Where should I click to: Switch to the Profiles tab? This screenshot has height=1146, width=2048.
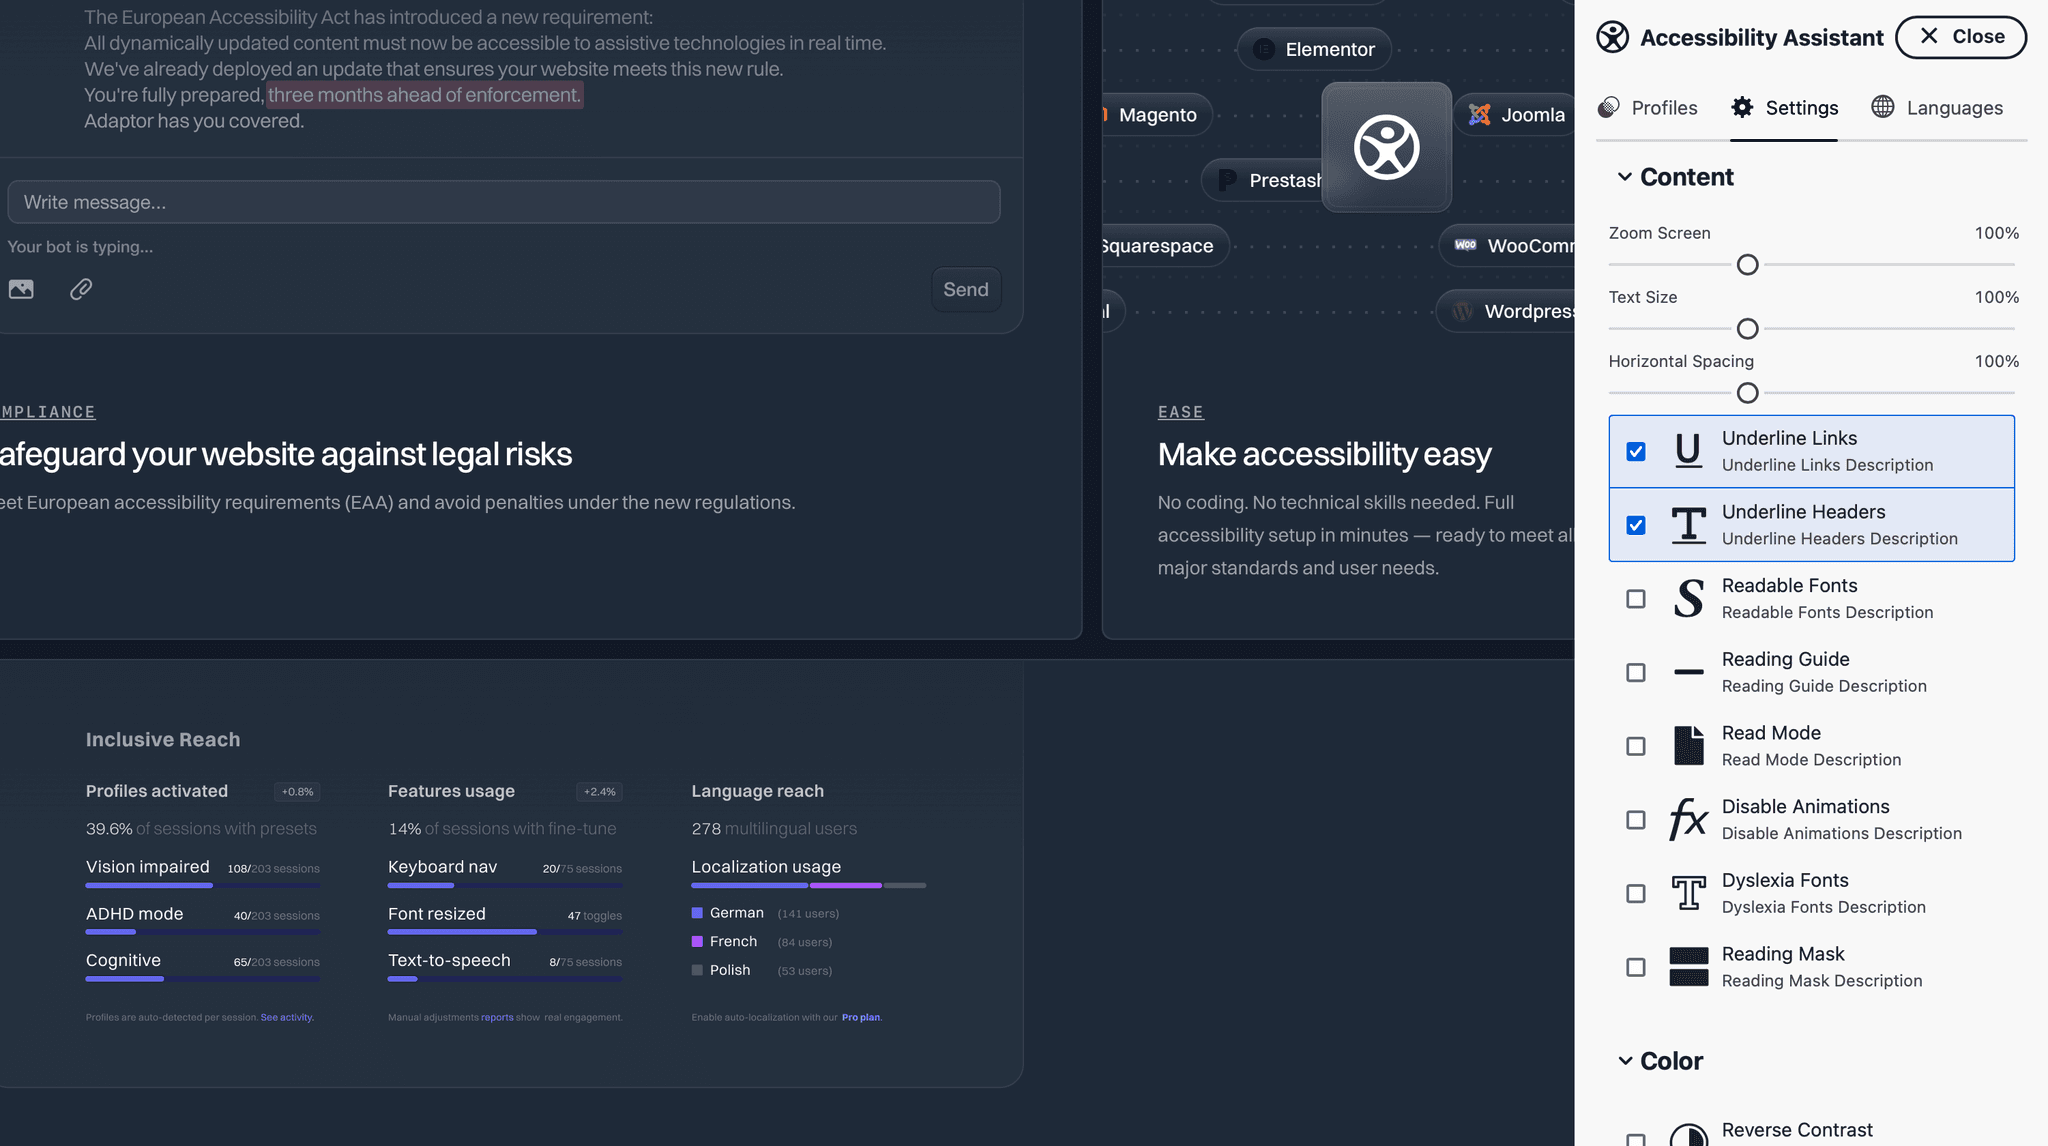coord(1648,108)
